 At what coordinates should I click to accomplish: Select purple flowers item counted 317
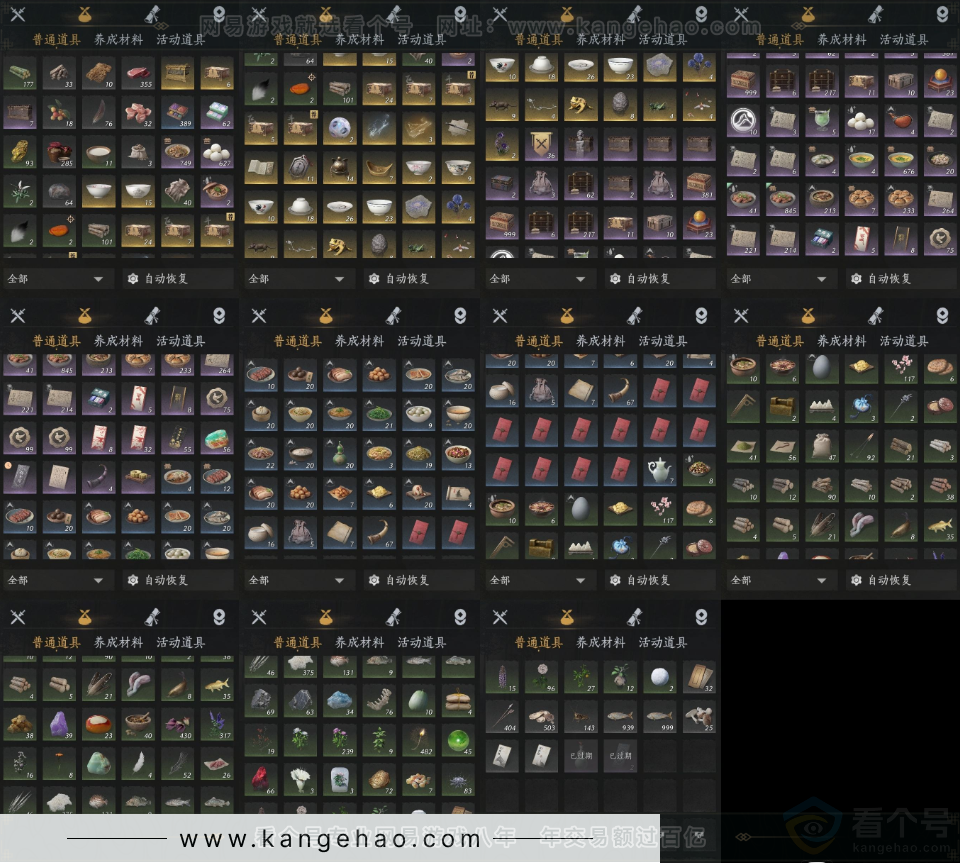217,725
